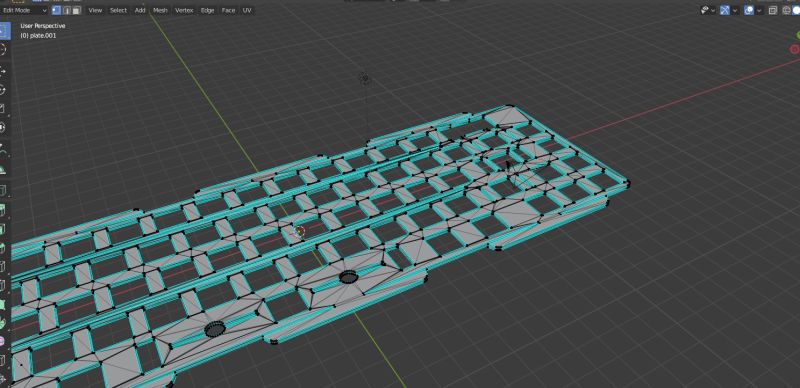Toggle X-ray mode
Image resolution: width=800 pixels, height=388 pixels.
(x=773, y=10)
